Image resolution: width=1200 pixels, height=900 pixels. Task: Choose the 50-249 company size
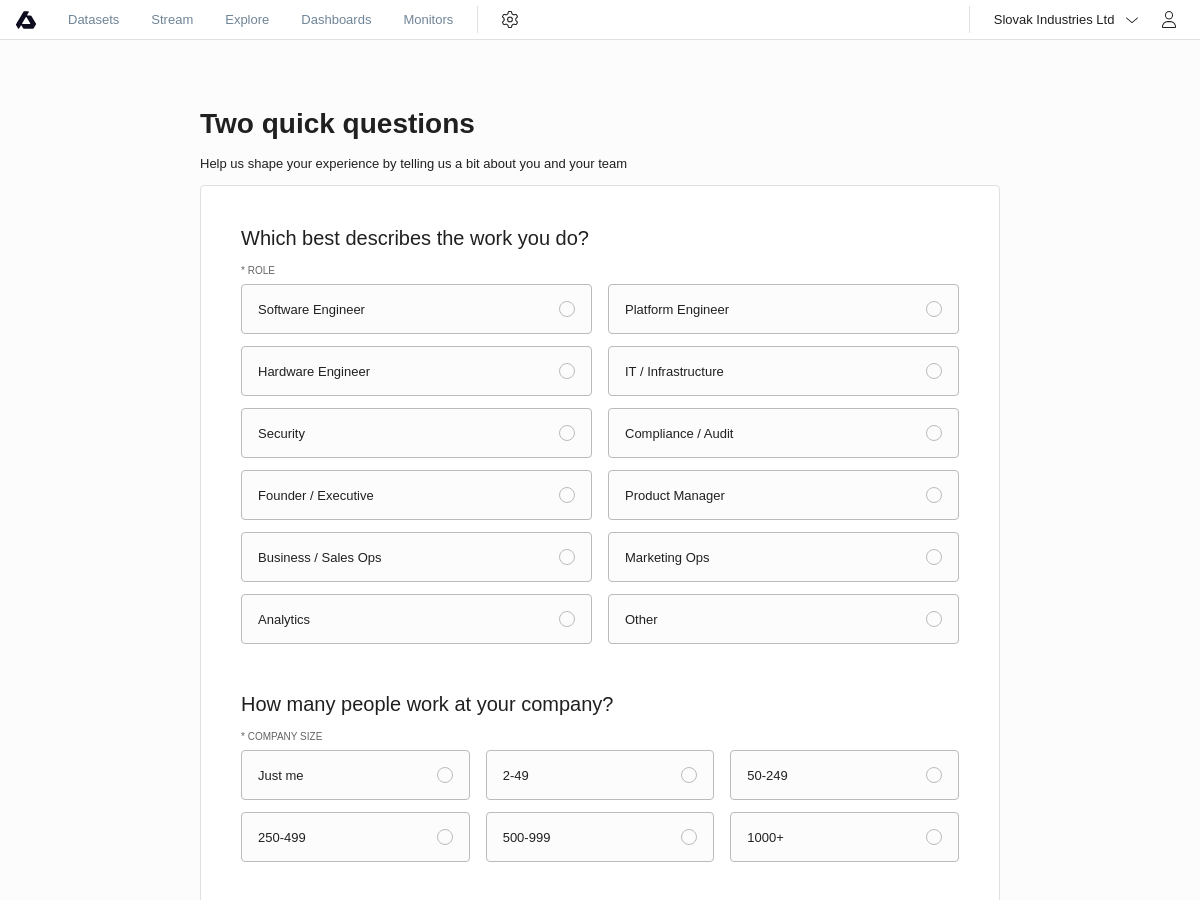tap(844, 775)
